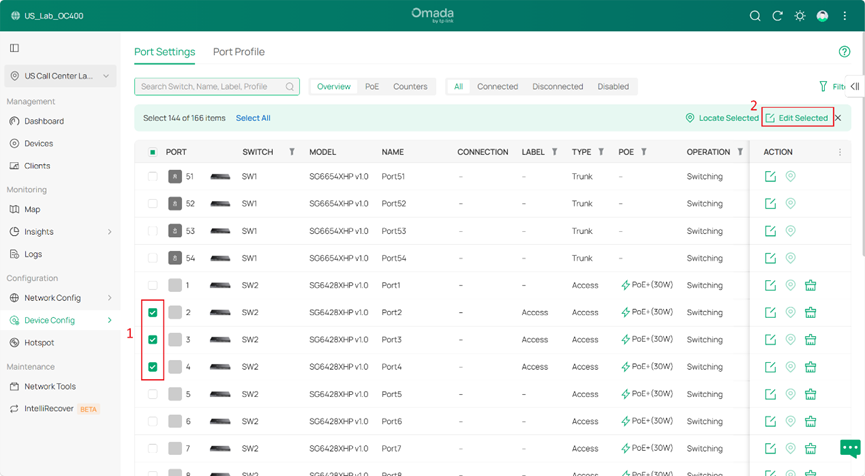865x476 pixels.
Task: Expand the Network Config submenu chevron
Action: click(x=109, y=298)
